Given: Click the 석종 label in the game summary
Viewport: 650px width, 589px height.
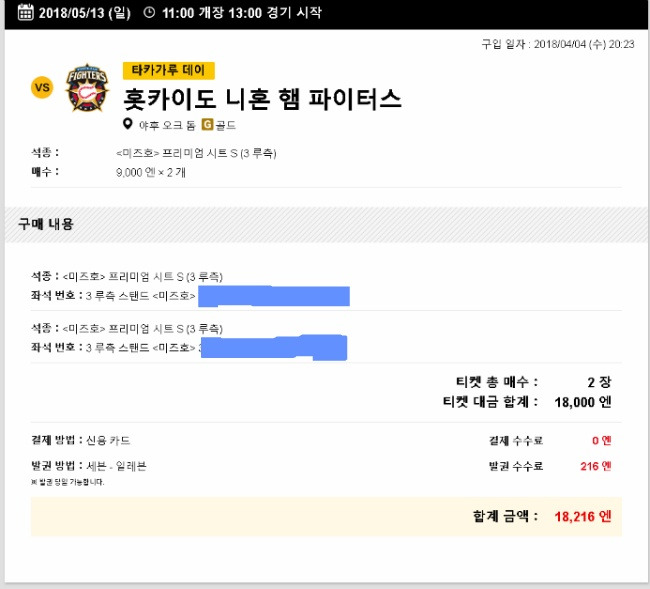Looking at the screenshot, I should click(x=45, y=153).
